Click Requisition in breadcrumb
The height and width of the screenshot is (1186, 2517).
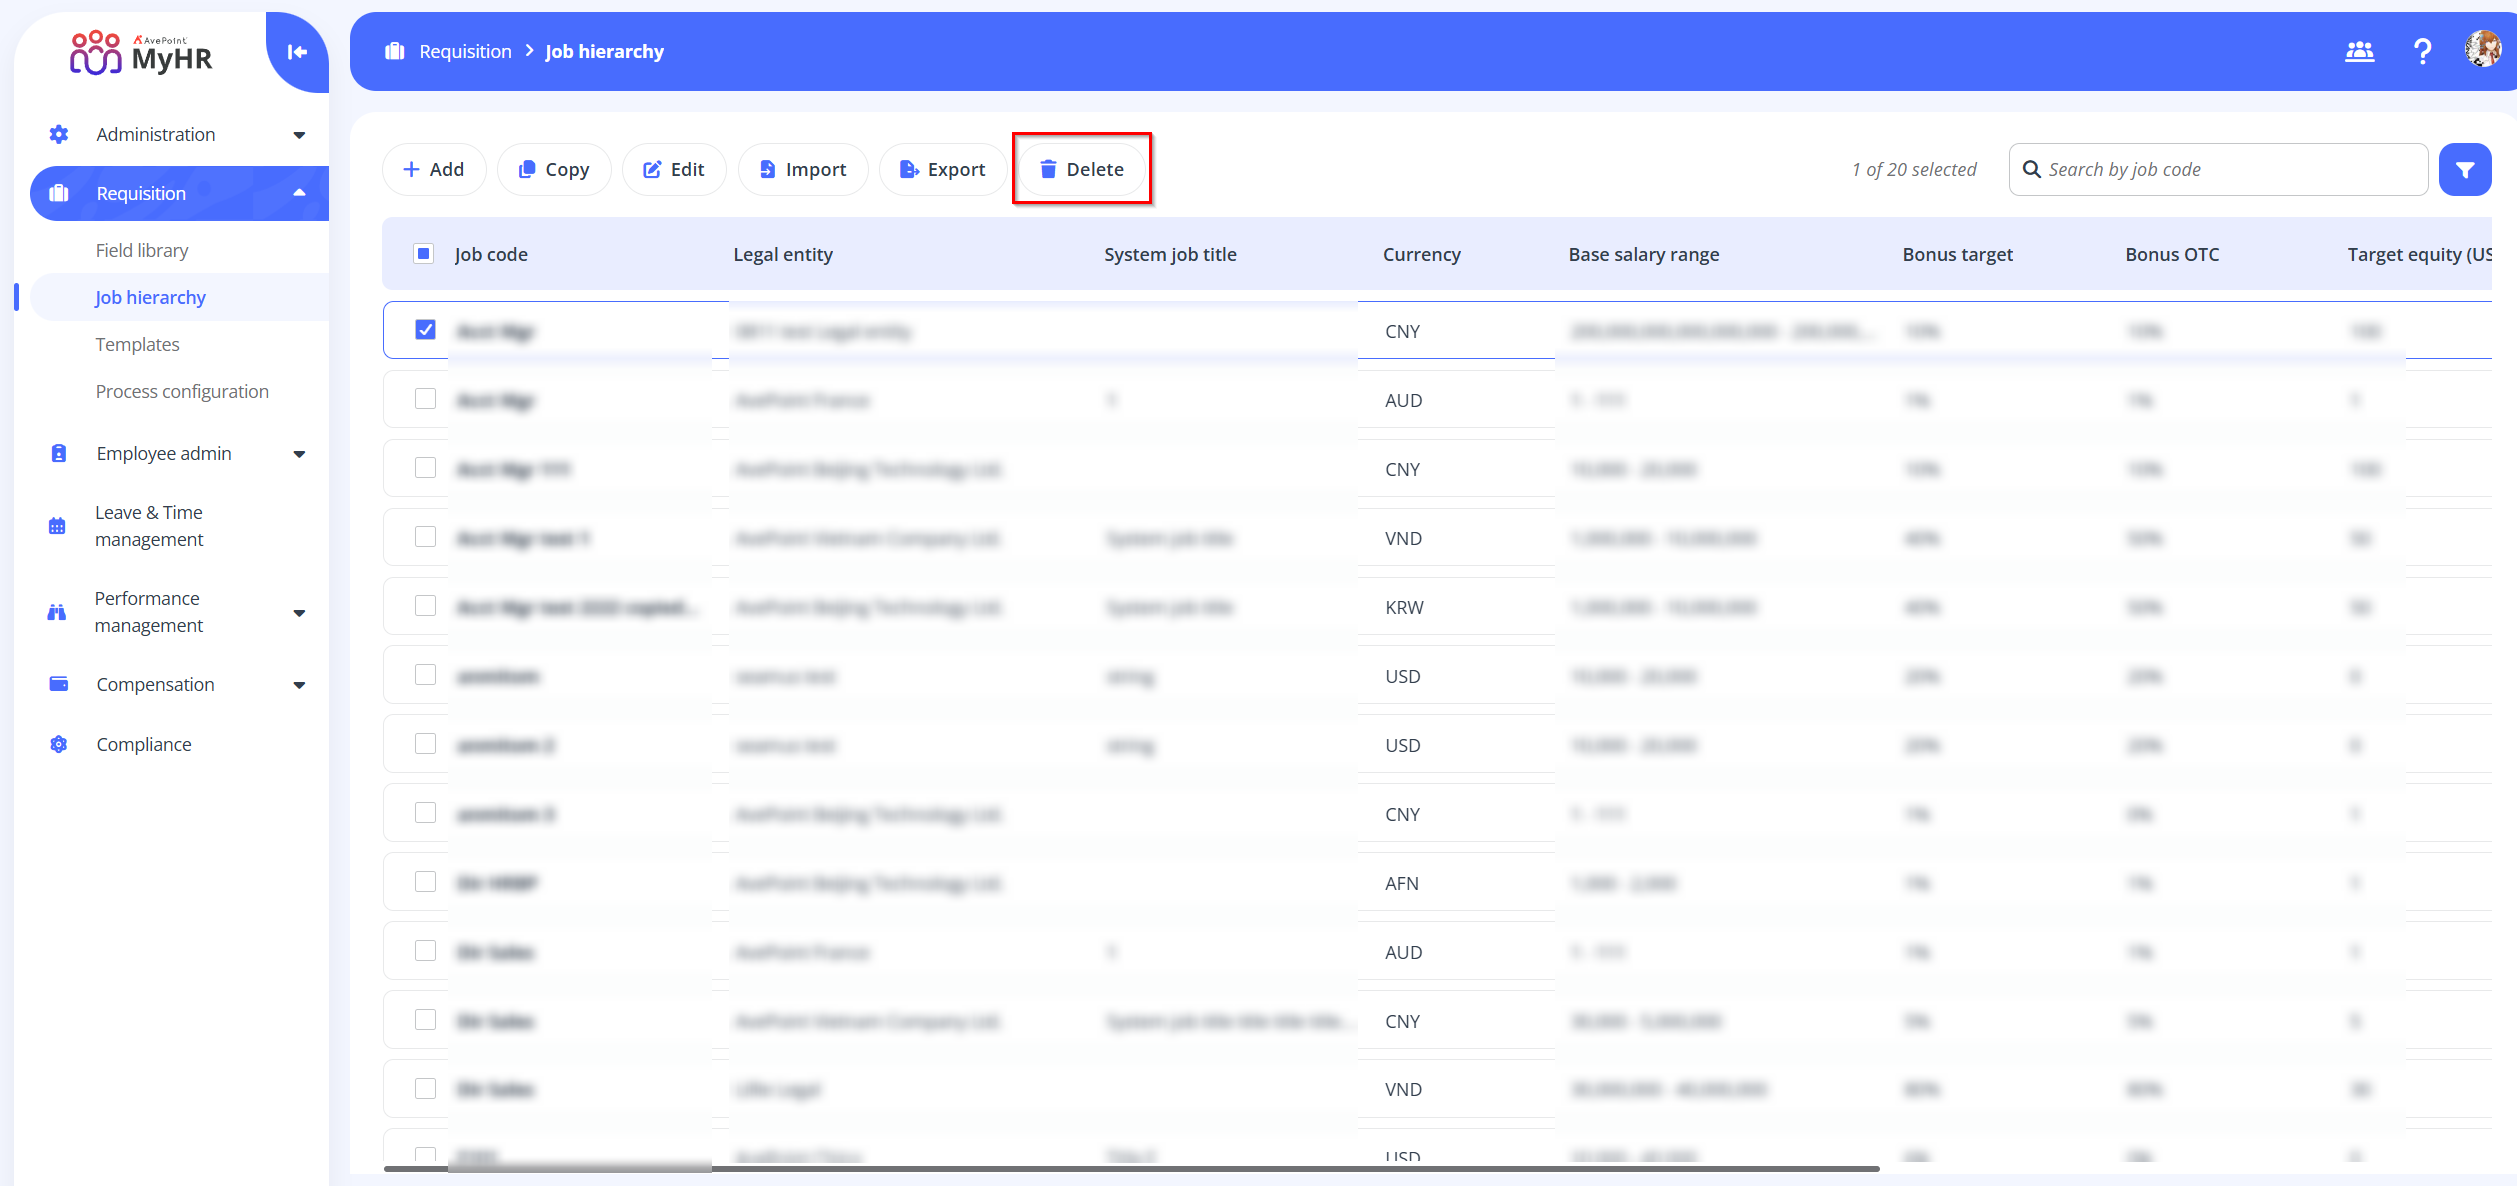click(x=465, y=51)
